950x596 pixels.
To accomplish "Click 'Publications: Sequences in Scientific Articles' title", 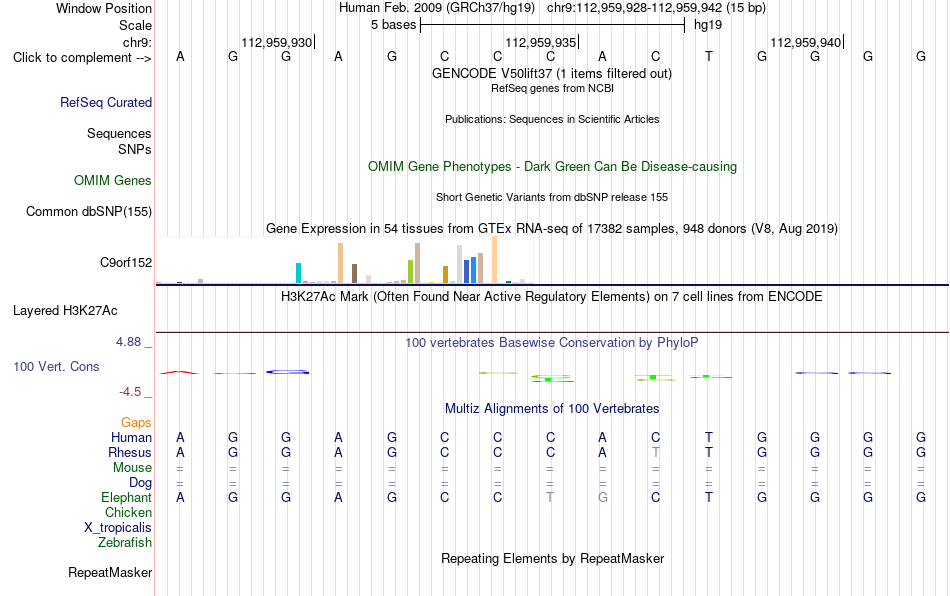I will click(x=552, y=119).
